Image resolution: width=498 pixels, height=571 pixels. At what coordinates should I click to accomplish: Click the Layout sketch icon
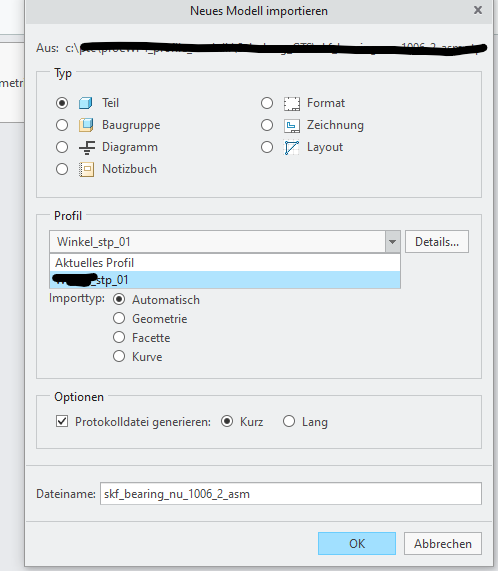click(x=292, y=147)
